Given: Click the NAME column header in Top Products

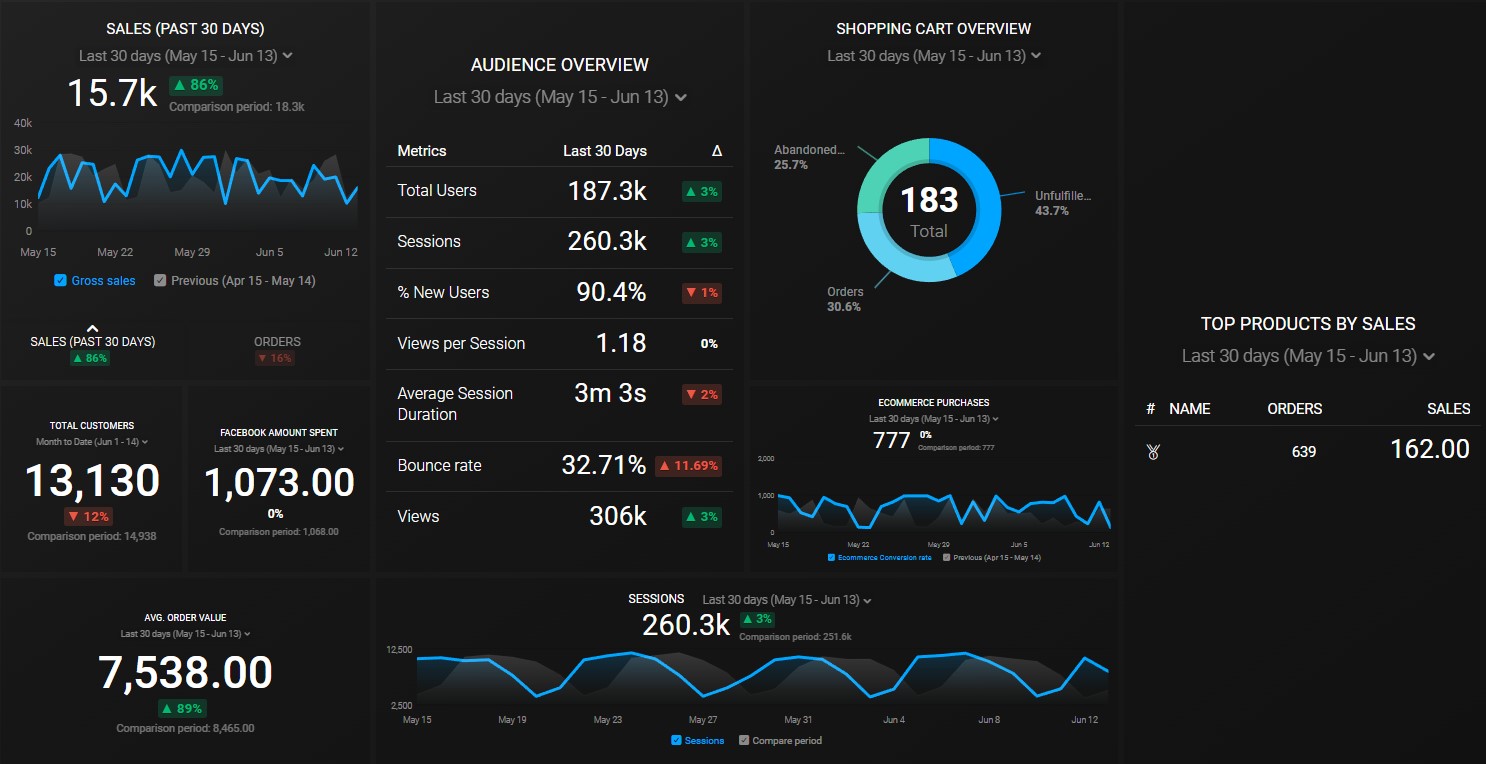Looking at the screenshot, I should coord(1190,409).
